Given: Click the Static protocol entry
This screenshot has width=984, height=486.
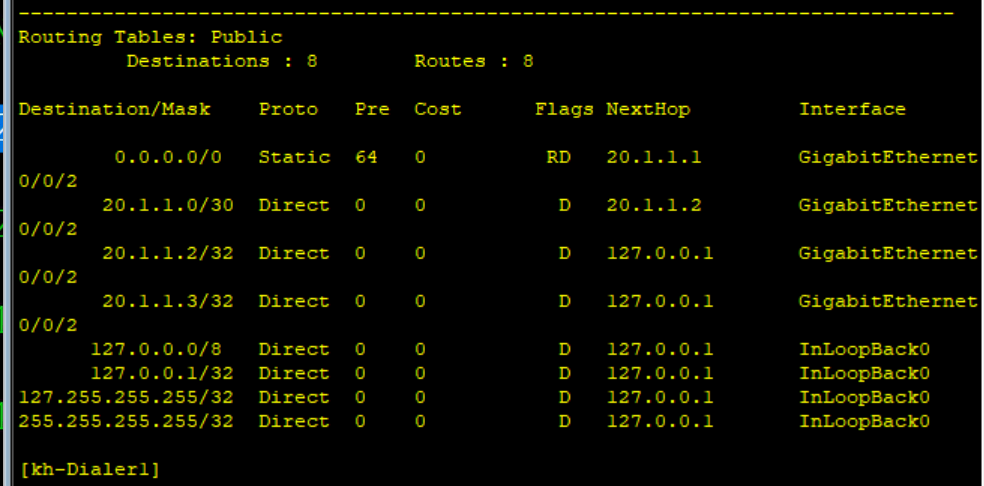Looking at the screenshot, I should coord(294,157).
